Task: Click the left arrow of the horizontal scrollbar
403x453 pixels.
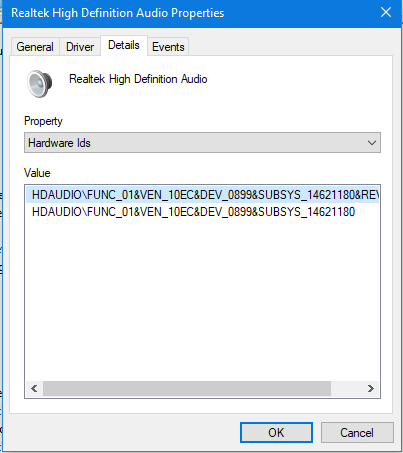Action: 34,389
